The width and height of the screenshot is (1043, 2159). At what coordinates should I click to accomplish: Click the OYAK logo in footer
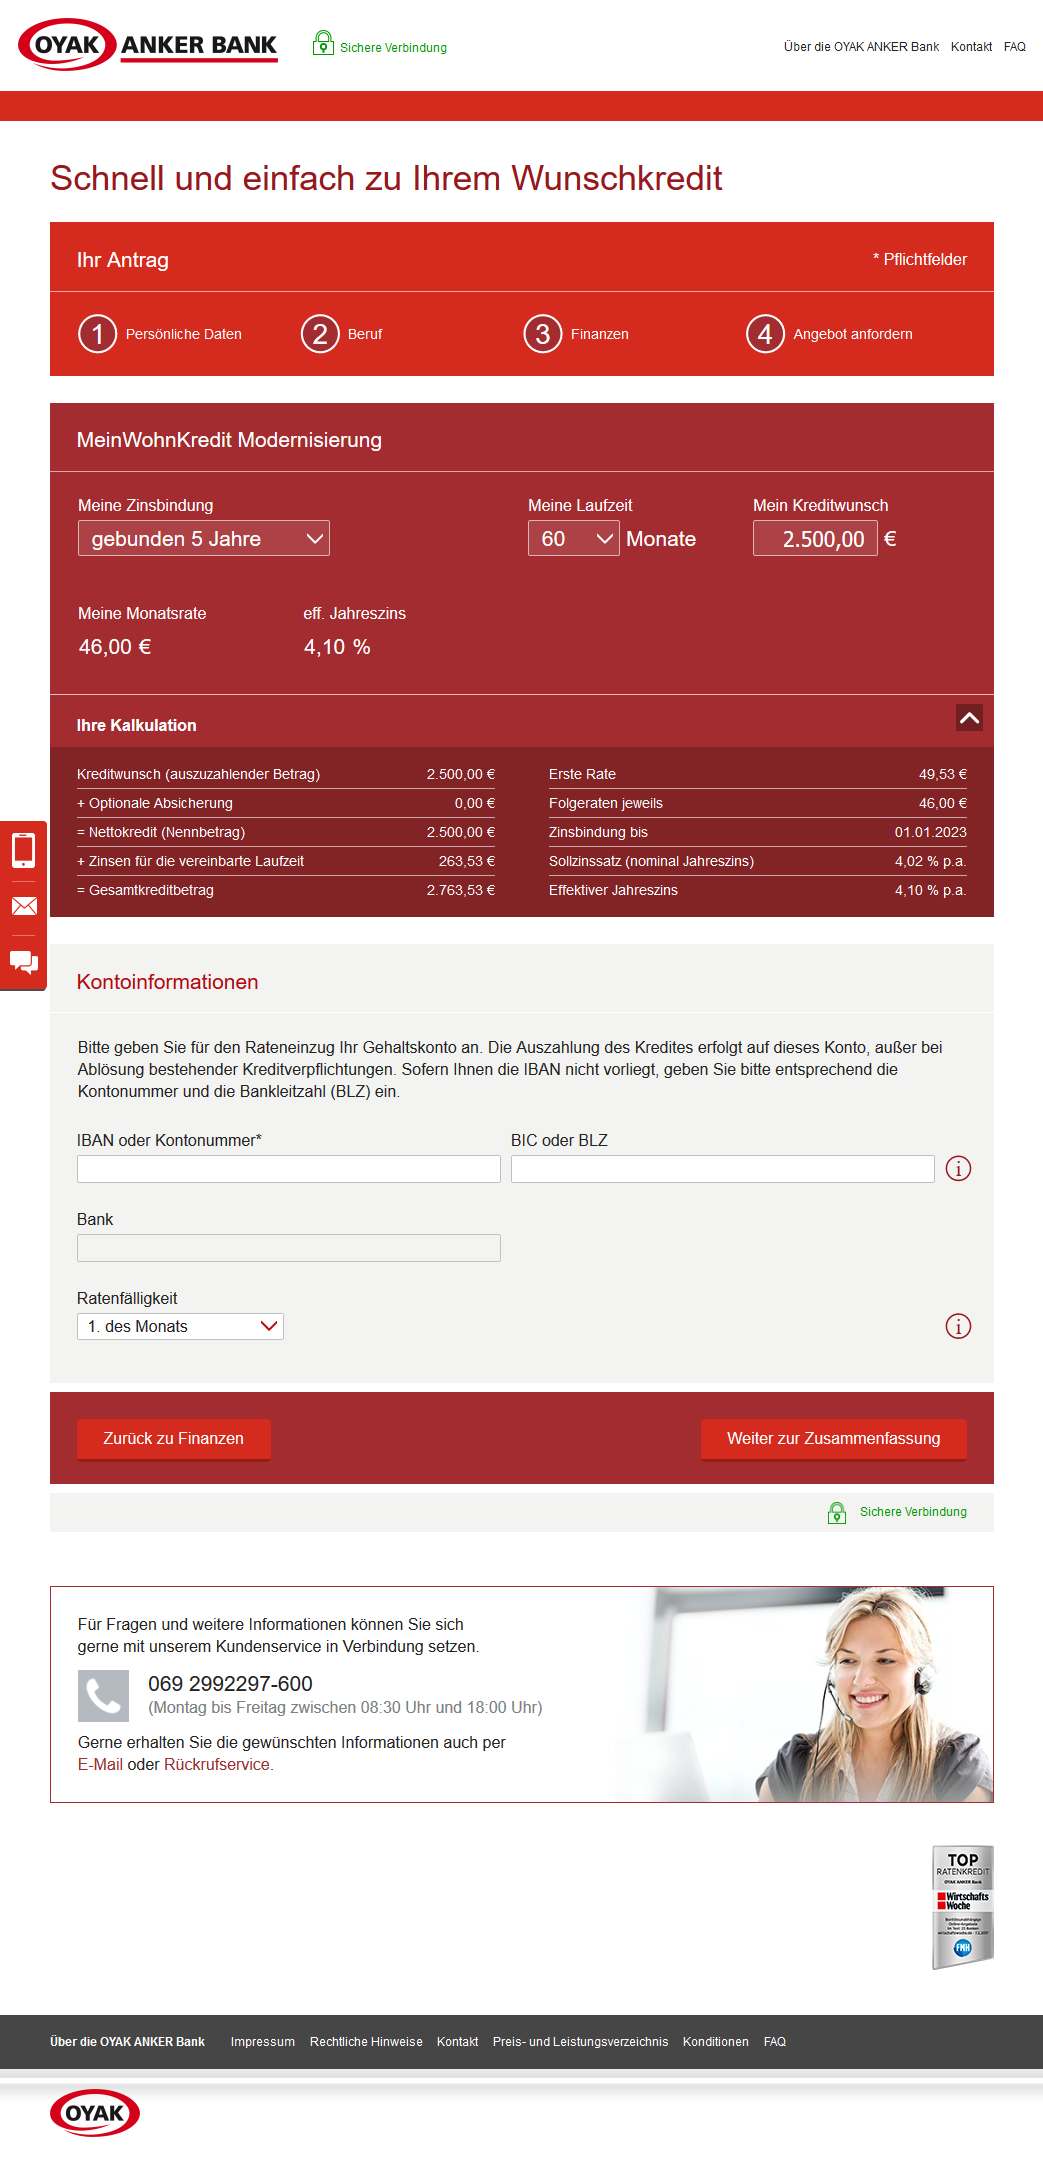click(95, 2113)
